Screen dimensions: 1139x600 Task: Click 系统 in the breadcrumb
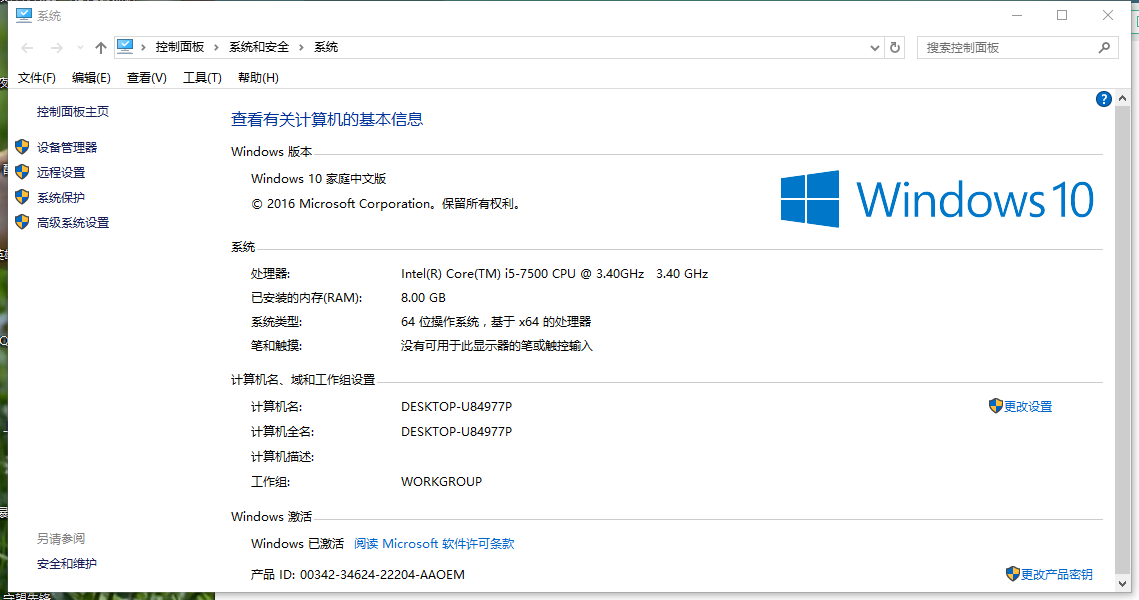pyautogui.click(x=325, y=47)
